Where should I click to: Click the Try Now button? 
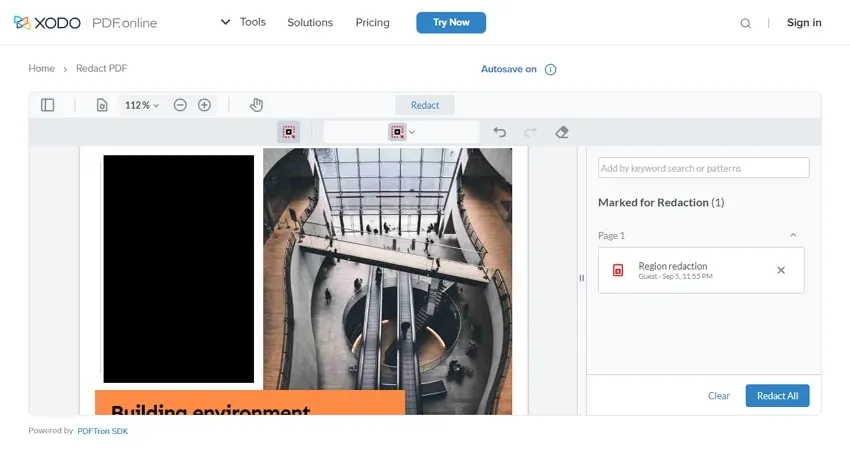451,23
